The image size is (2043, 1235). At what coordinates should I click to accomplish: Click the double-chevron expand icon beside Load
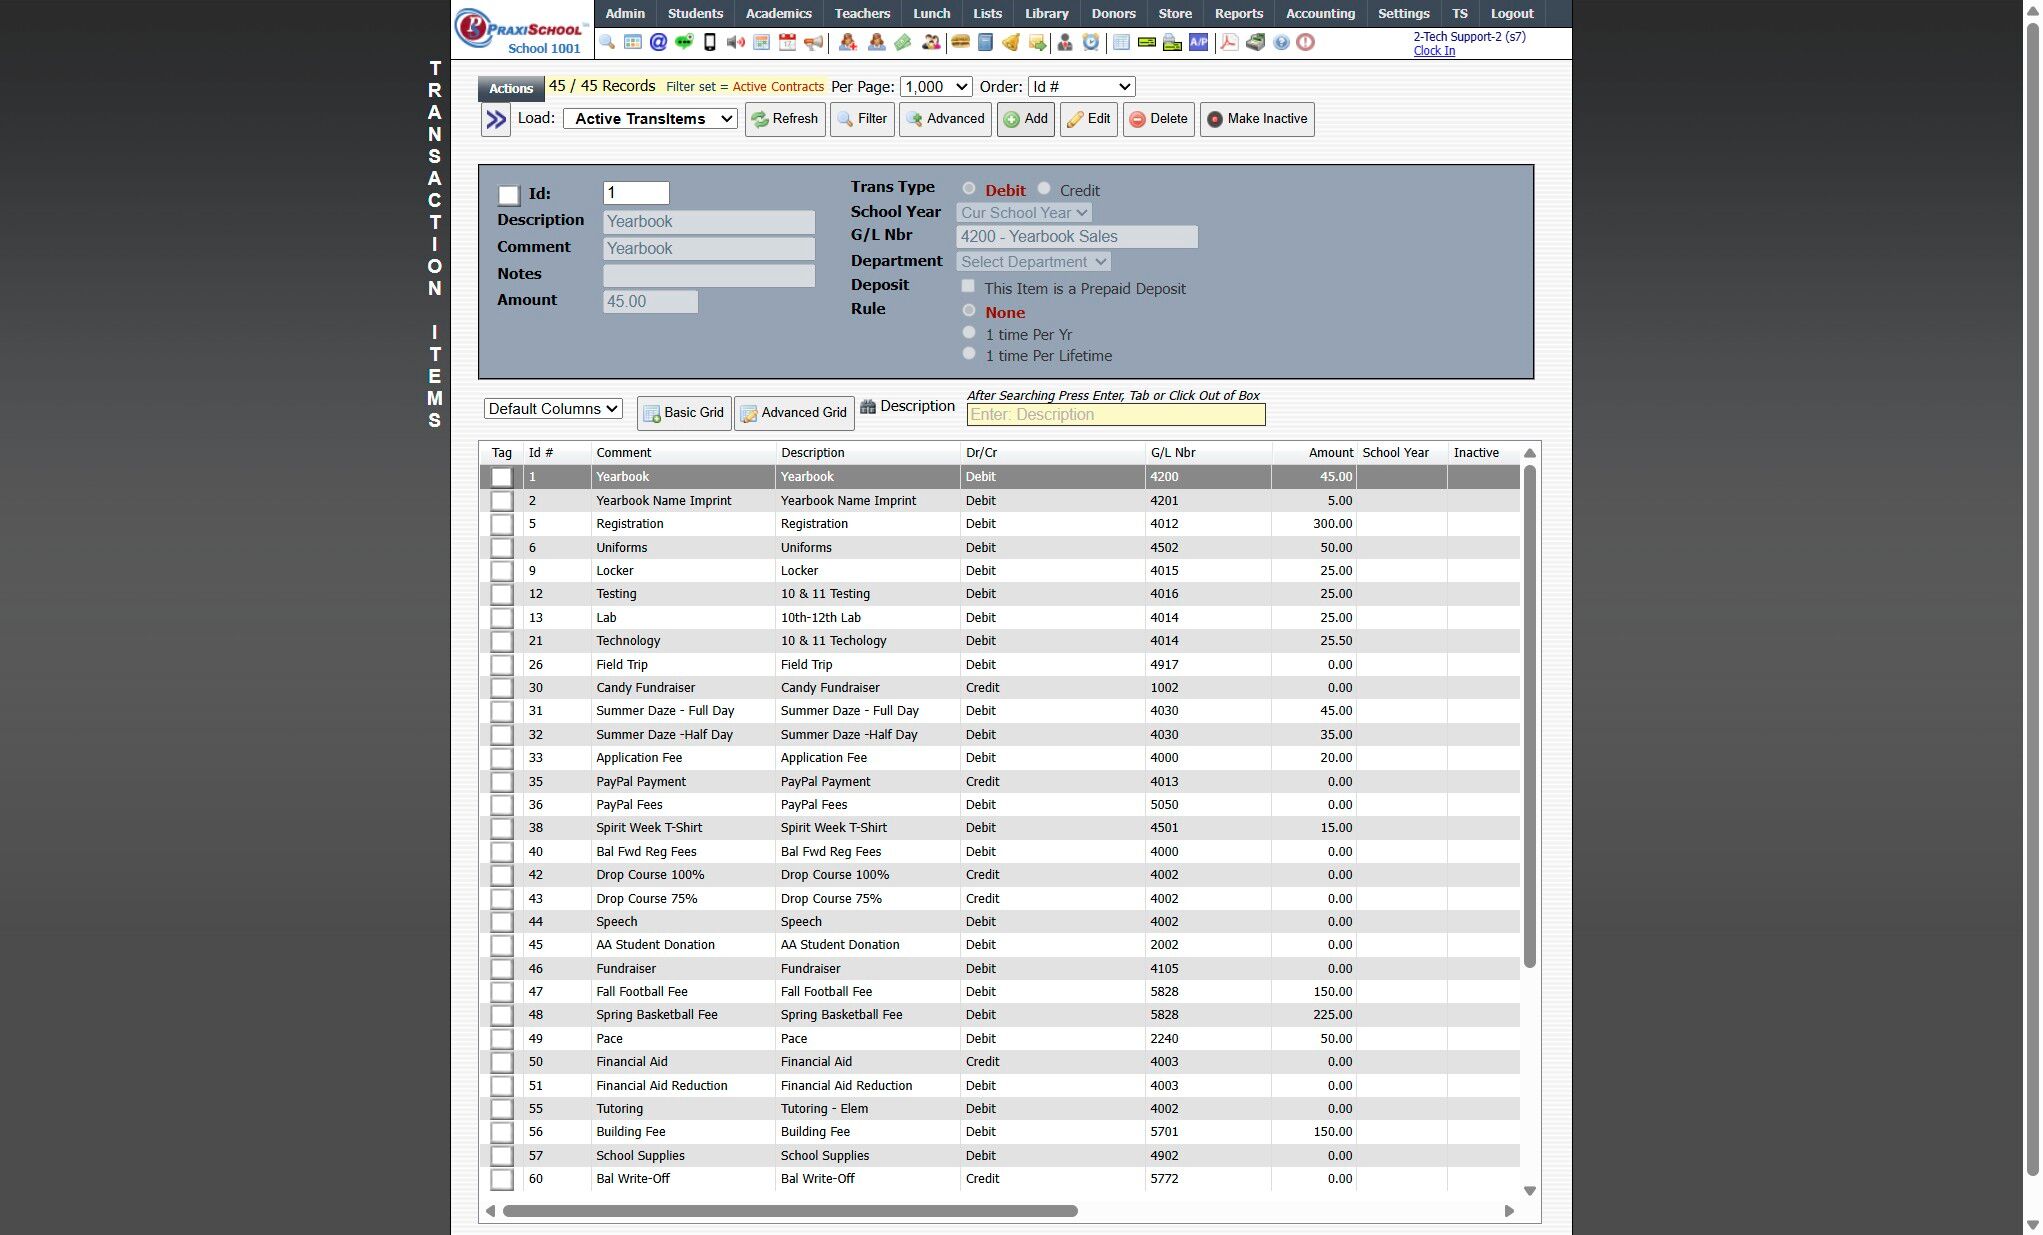[x=496, y=120]
